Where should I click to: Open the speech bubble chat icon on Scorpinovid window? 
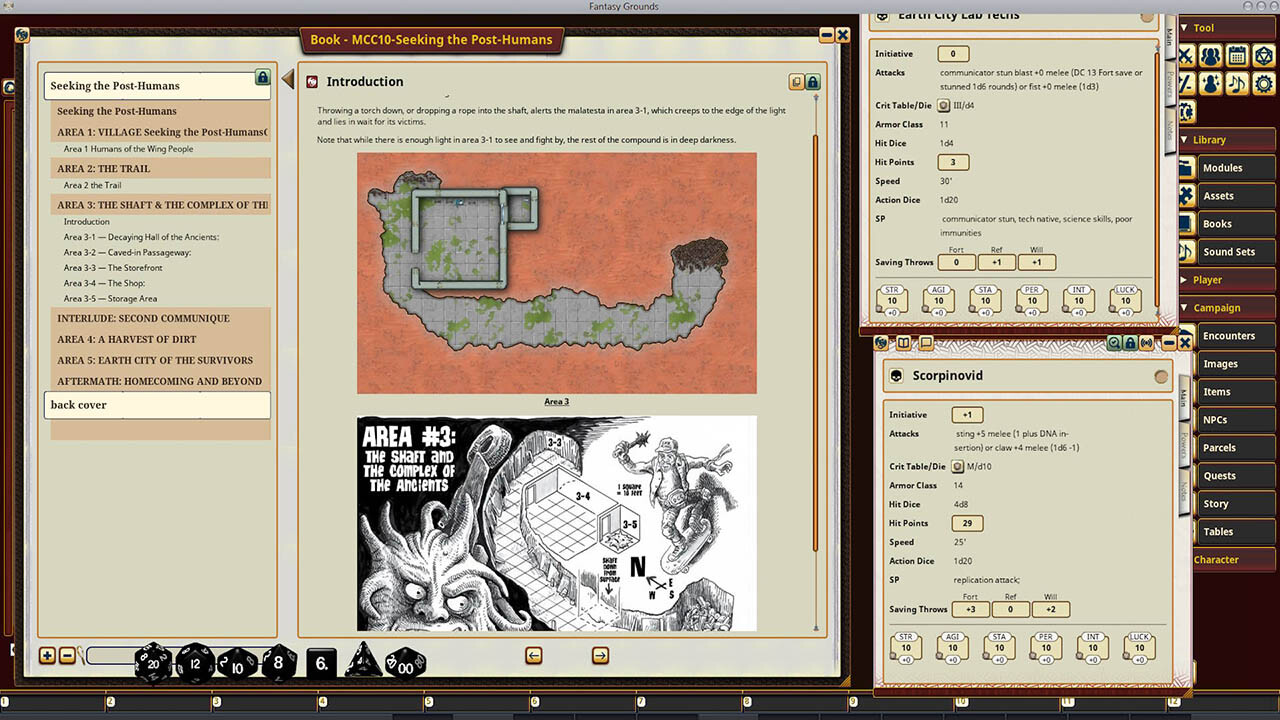[x=926, y=343]
